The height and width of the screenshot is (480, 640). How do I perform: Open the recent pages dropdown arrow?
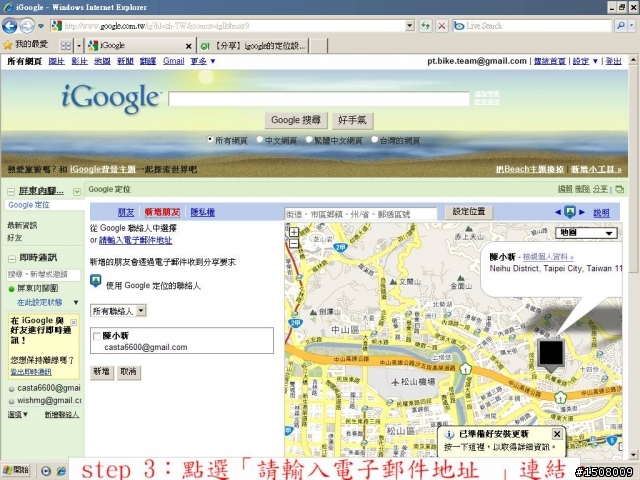(x=41, y=26)
